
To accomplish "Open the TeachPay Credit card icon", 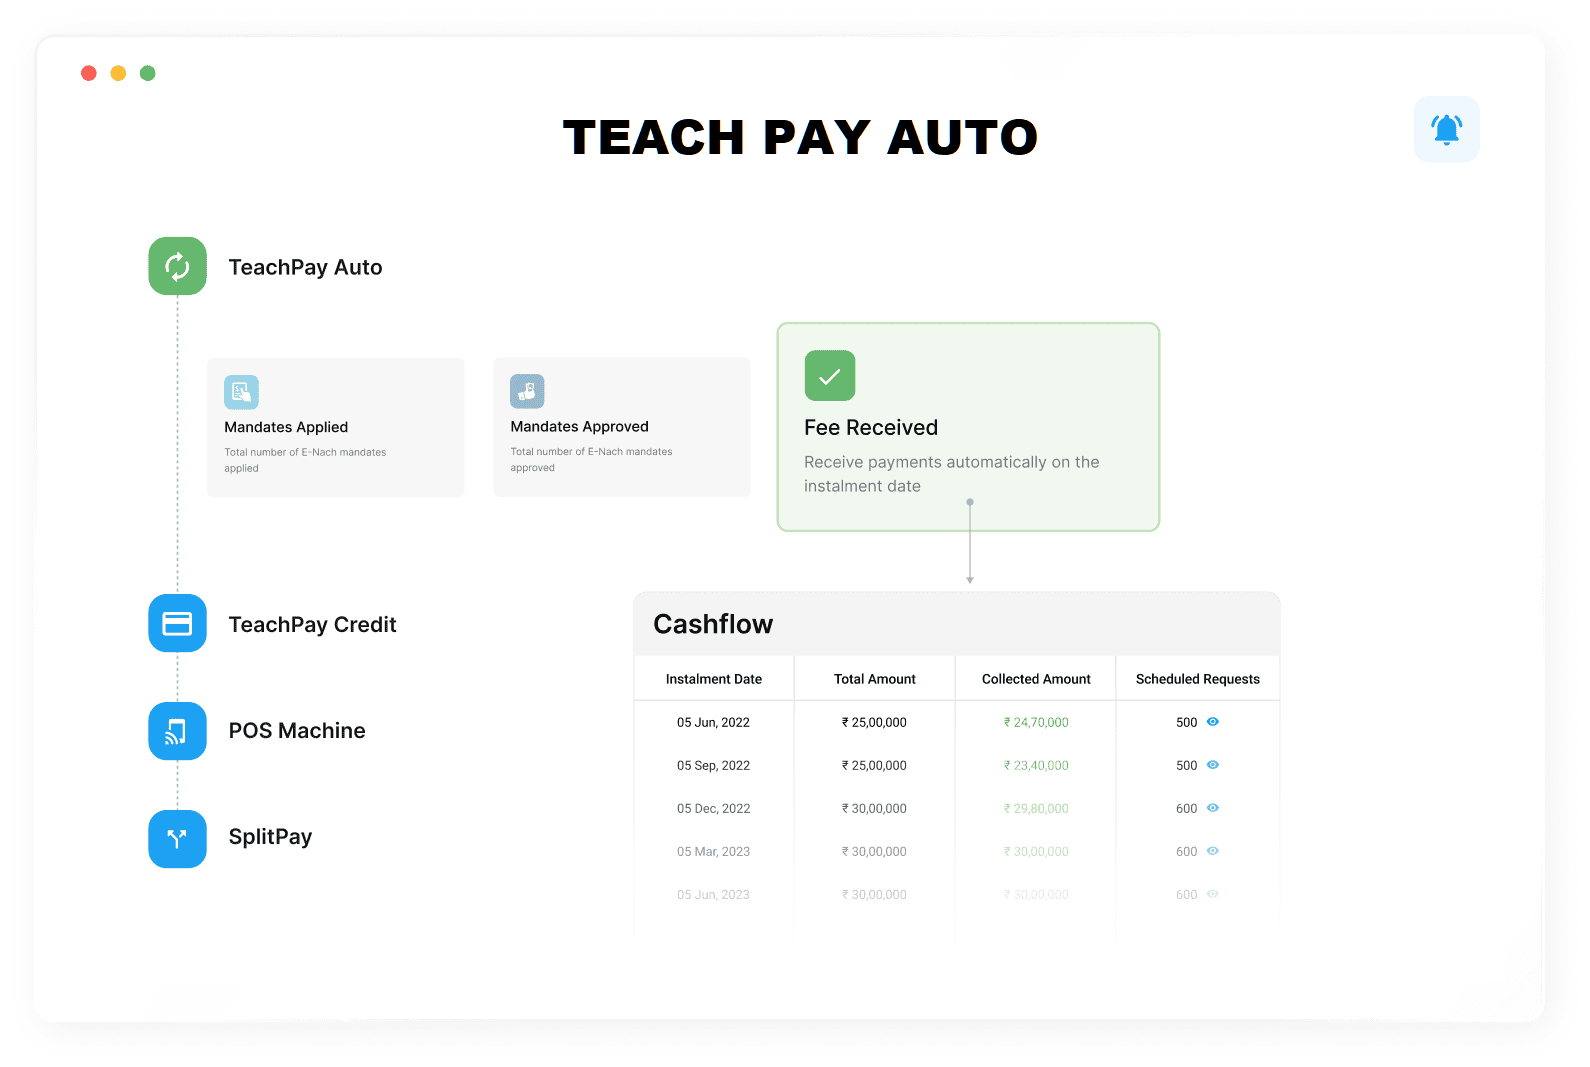I will coord(178,623).
